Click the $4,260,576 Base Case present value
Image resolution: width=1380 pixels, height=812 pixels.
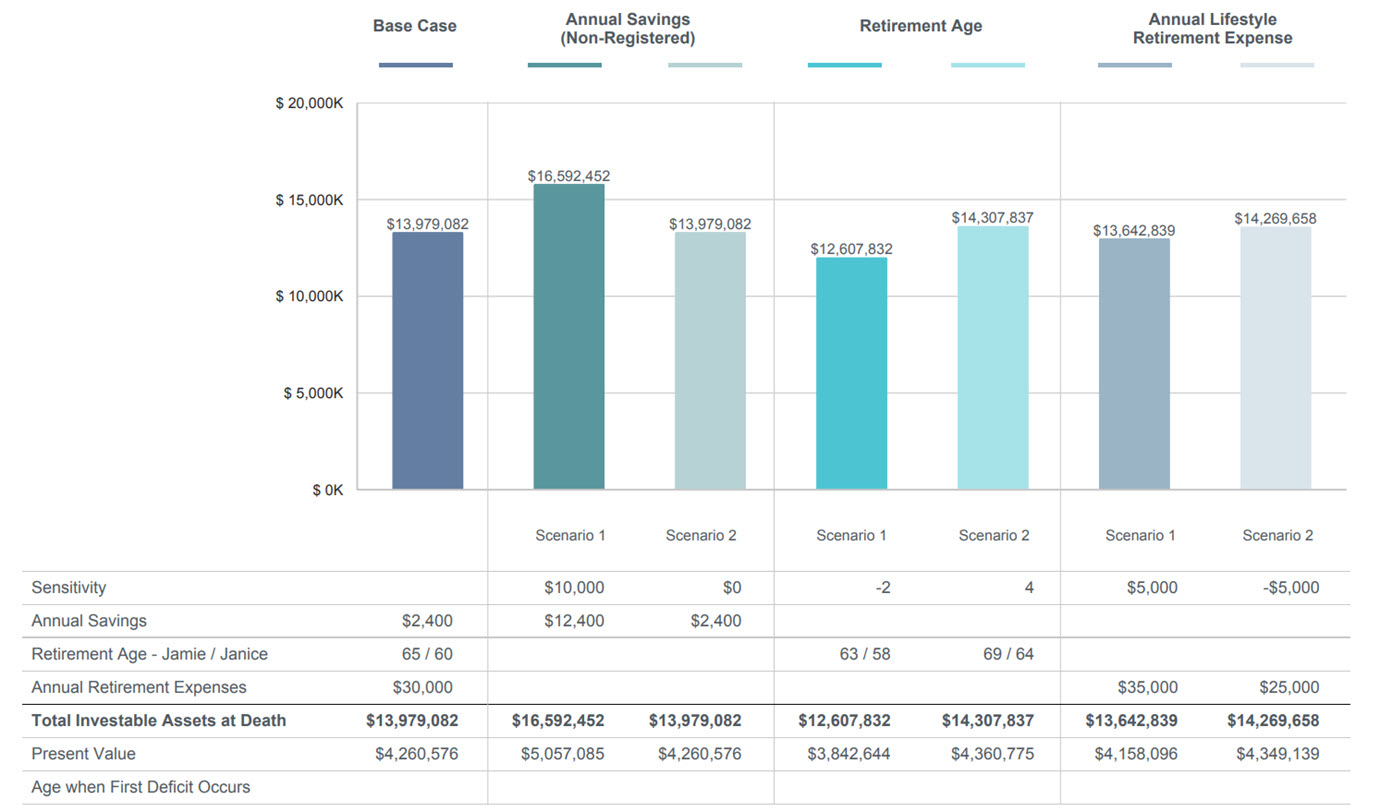pyautogui.click(x=417, y=754)
